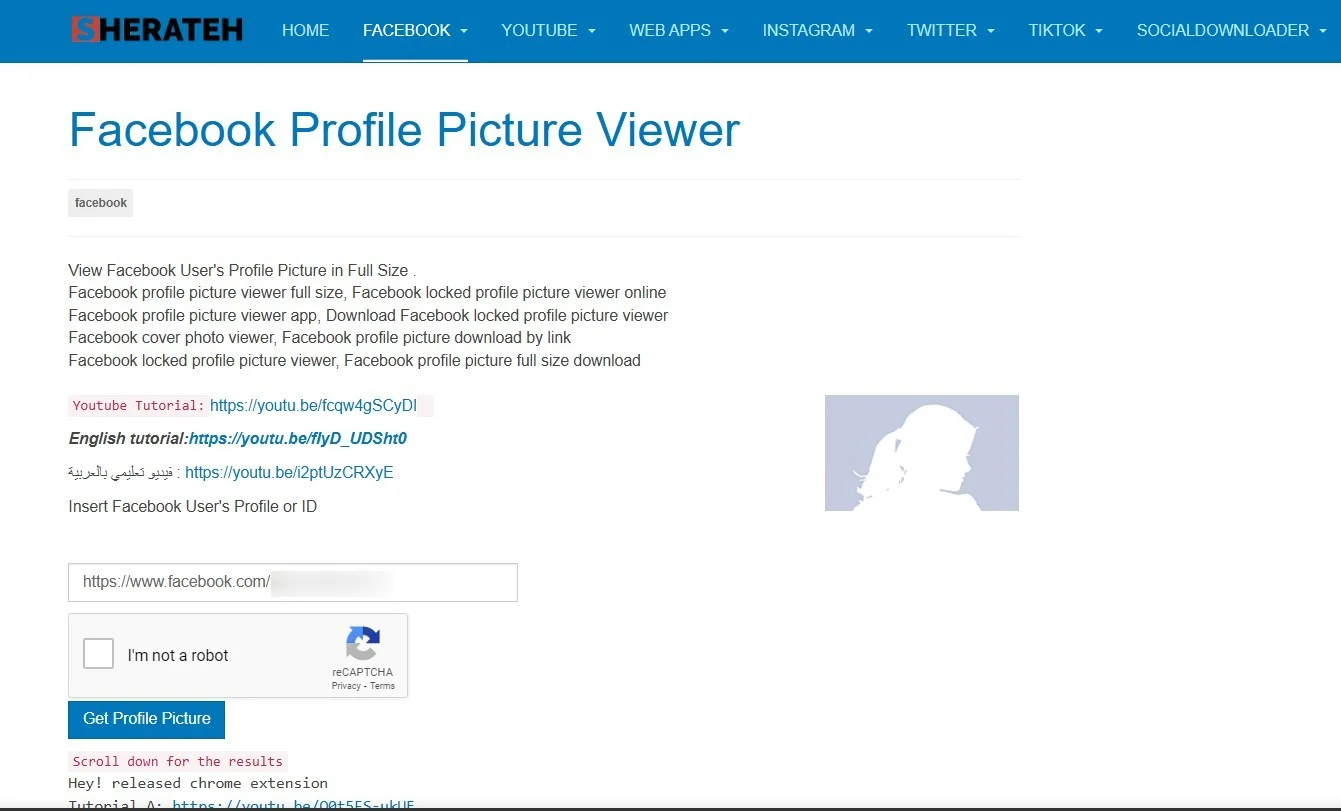Open reCAPTCHA Terms link

(x=383, y=686)
